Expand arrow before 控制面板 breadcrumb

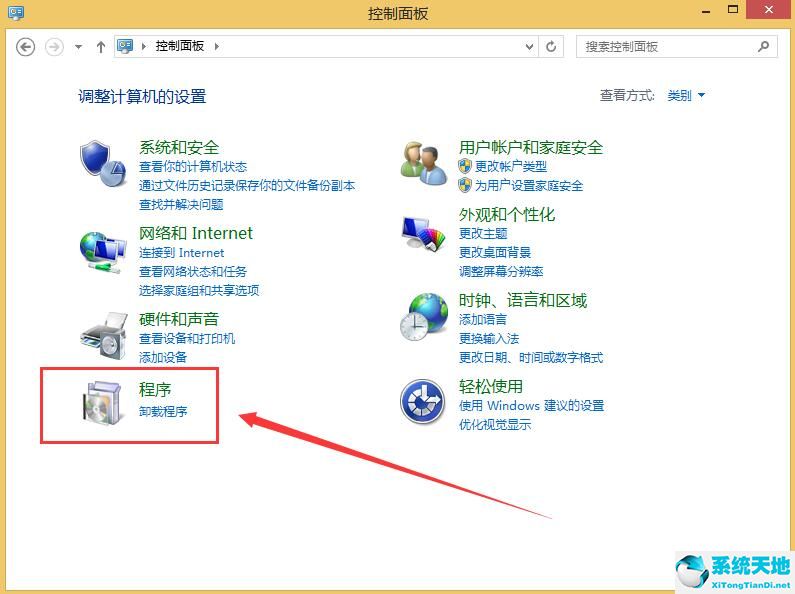[x=144, y=47]
